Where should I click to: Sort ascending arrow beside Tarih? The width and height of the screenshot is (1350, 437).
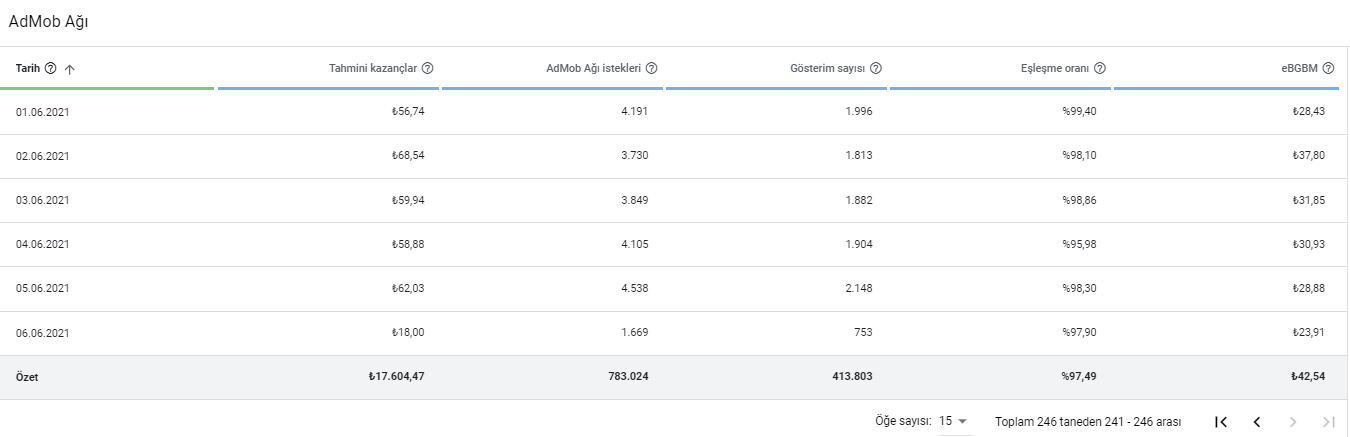point(69,69)
